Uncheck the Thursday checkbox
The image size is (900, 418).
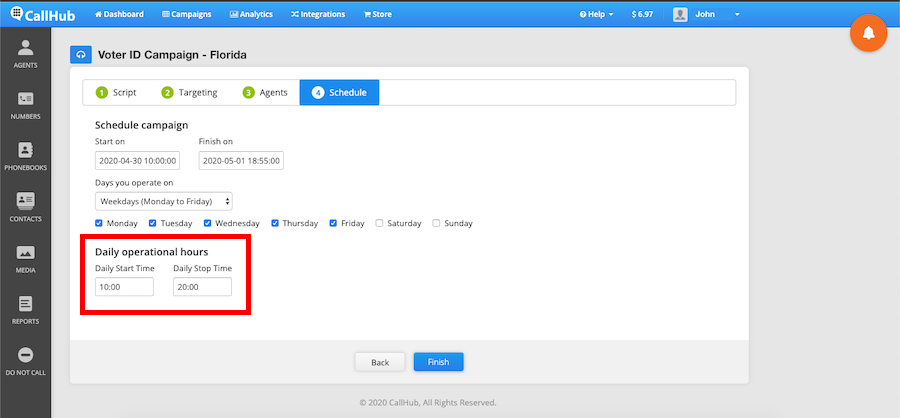(x=275, y=223)
